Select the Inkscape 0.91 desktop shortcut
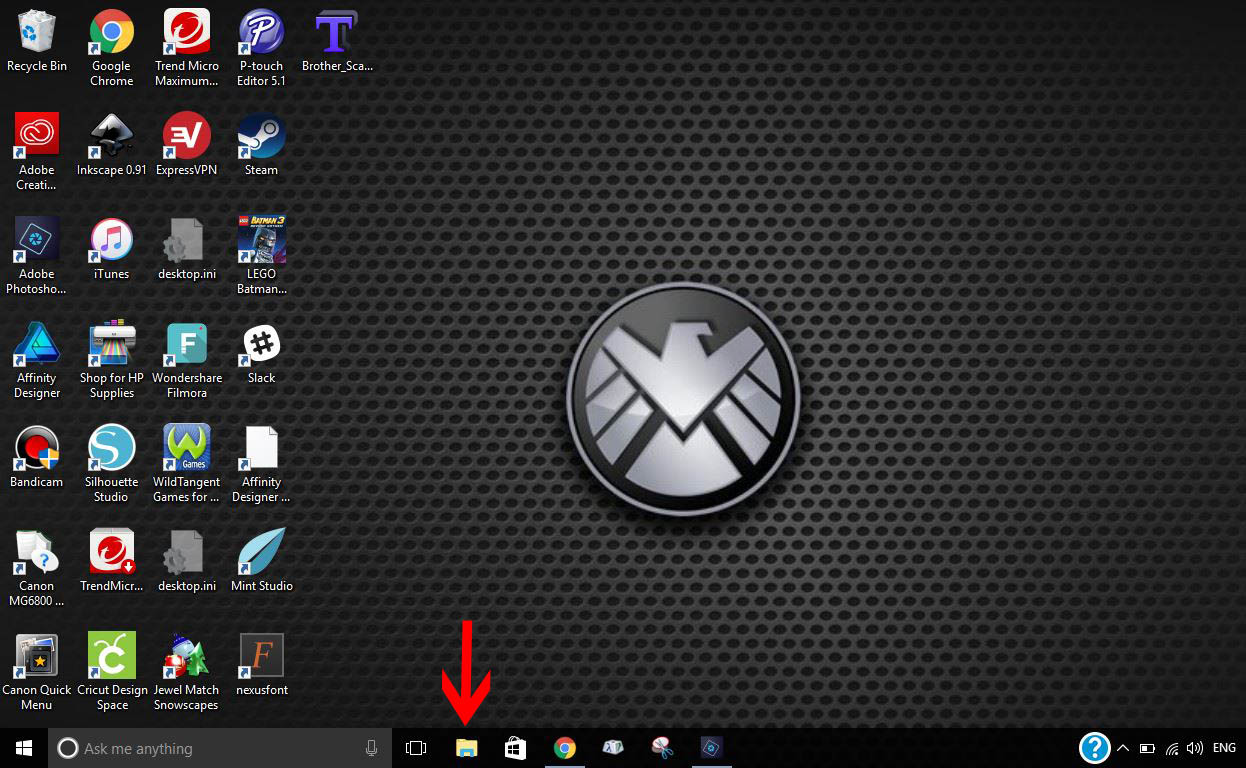Image resolution: width=1246 pixels, height=768 pixels. pos(111,145)
